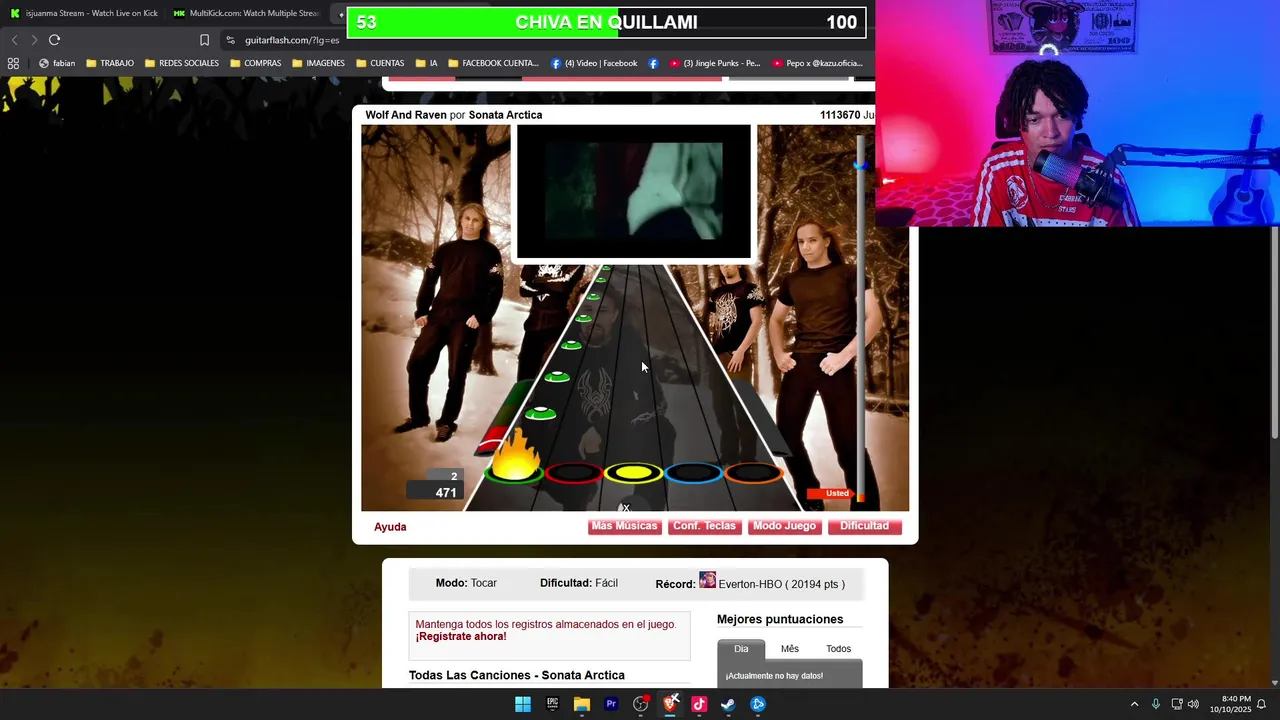Open the apps grid icon in bookmarks bar
Screen dimensions: 1280x720
(13, 63)
